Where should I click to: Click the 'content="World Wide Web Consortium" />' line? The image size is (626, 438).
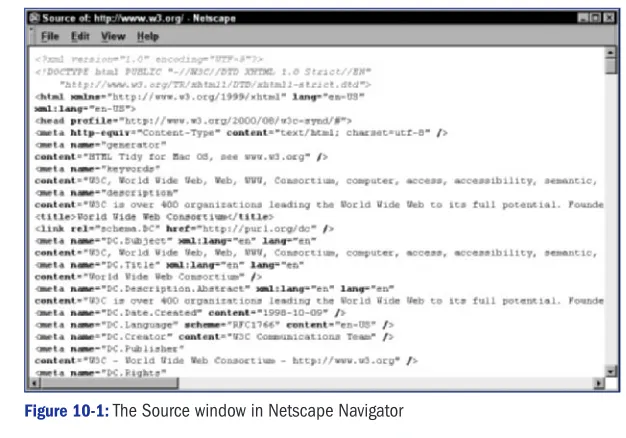(148, 277)
